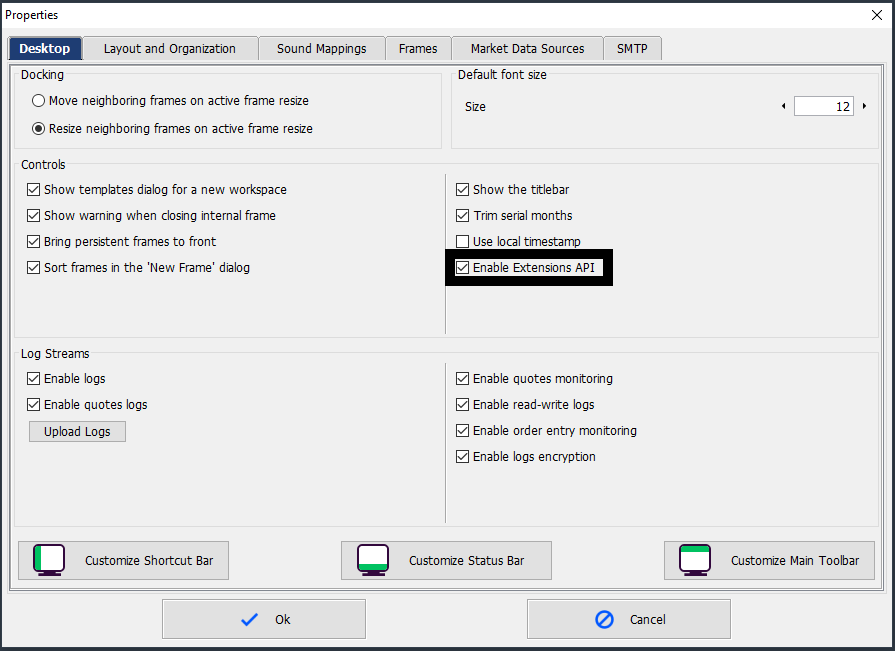Click the Customize Main Toolbar monitor icon
Screen dimensions: 895x651
point(695,560)
